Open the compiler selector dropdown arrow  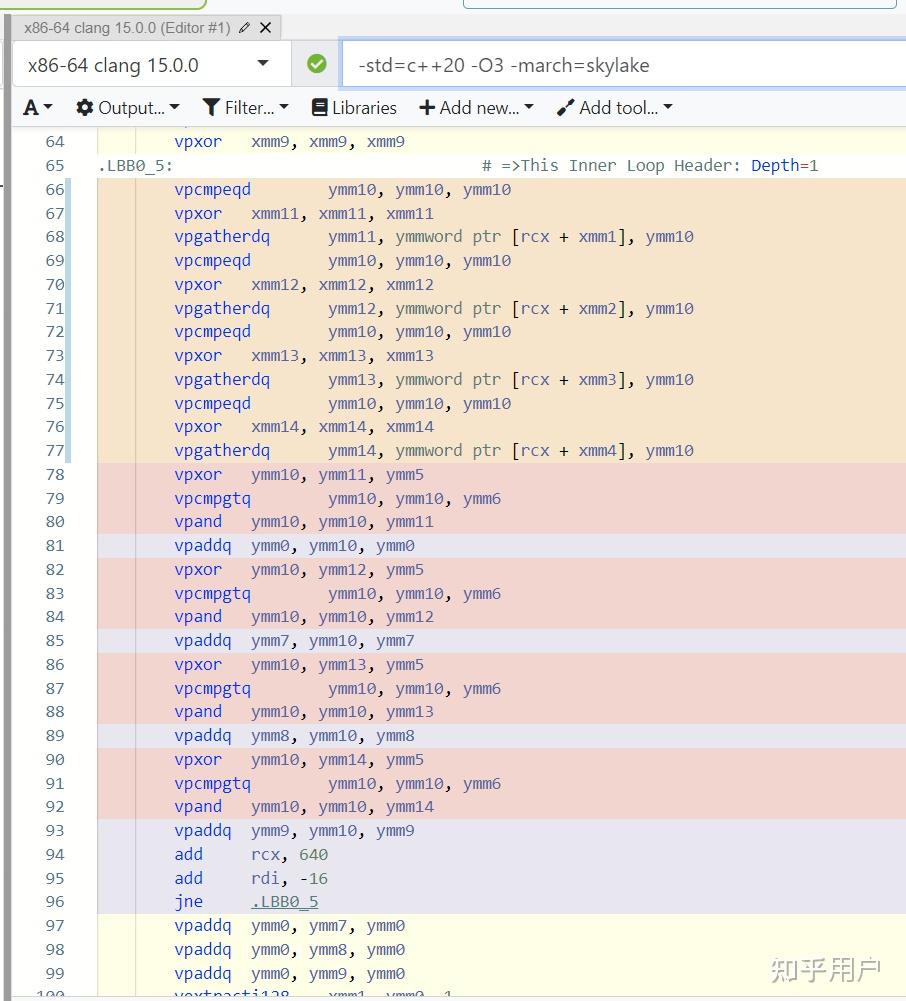click(262, 63)
